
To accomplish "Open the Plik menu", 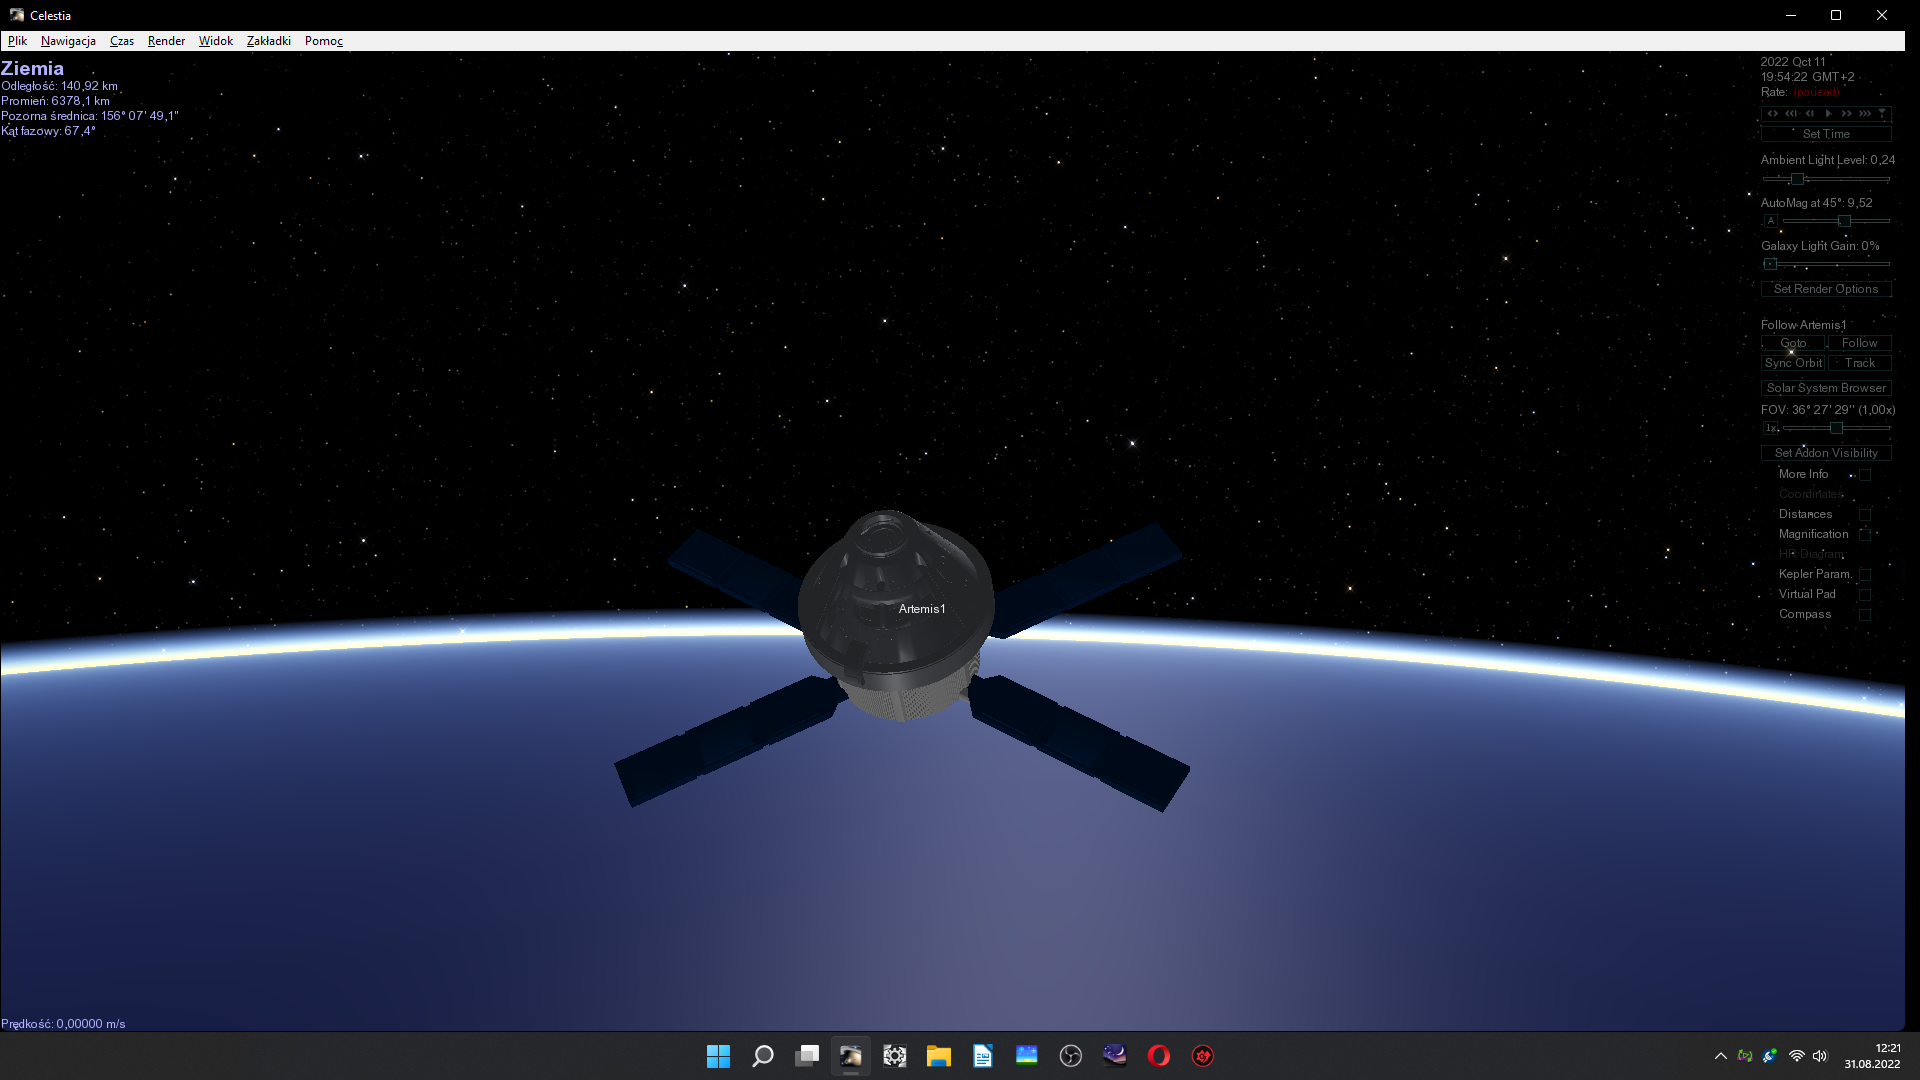I will (18, 41).
